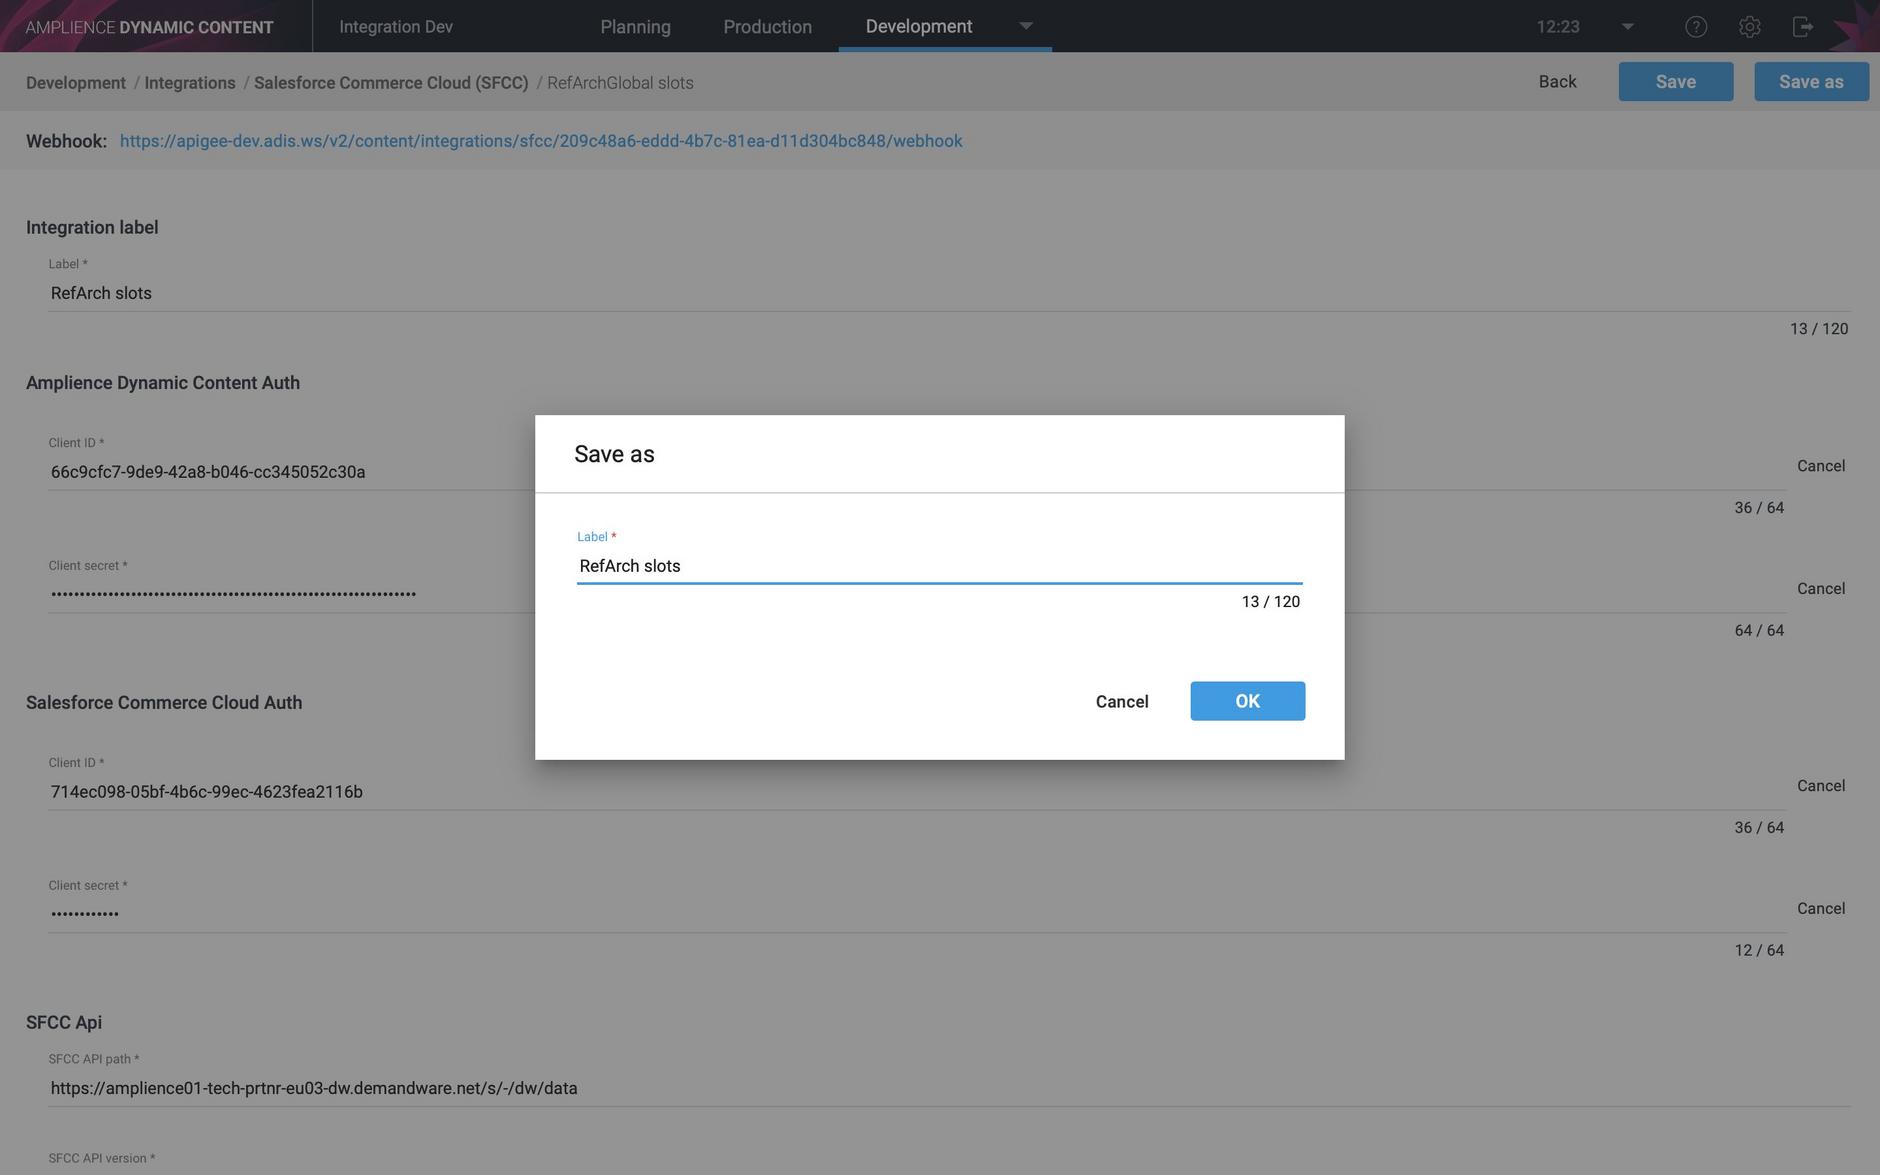Click the Salesforce Commerce Cloud Auth heading
Image resolution: width=1880 pixels, height=1175 pixels.
tap(164, 703)
